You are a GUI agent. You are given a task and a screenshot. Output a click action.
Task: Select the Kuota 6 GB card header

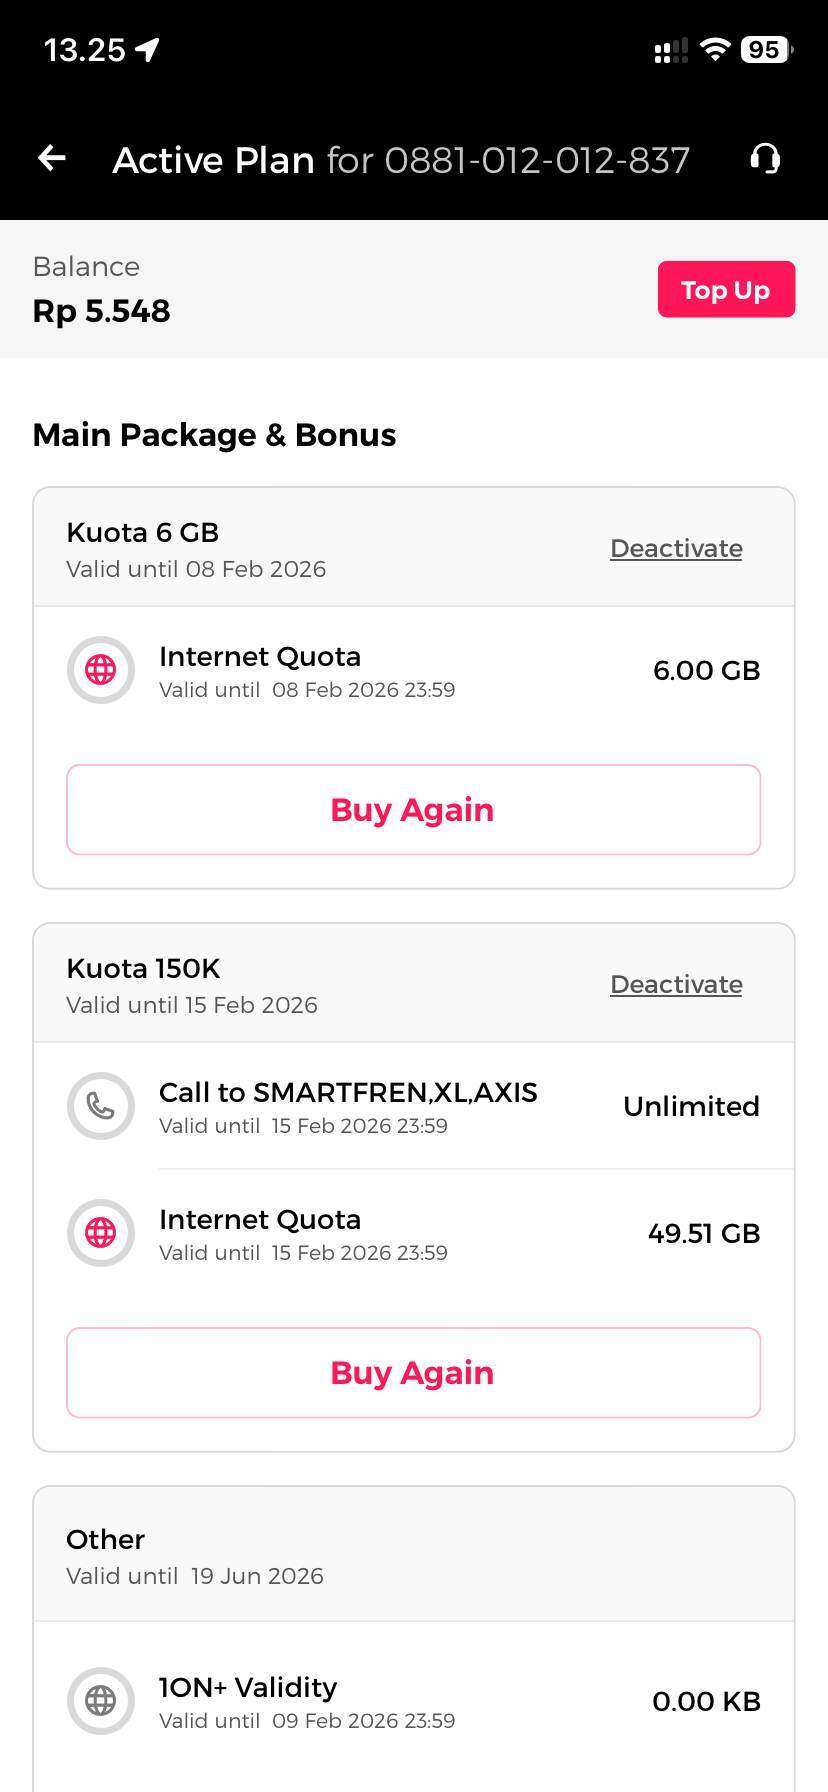(x=300, y=548)
